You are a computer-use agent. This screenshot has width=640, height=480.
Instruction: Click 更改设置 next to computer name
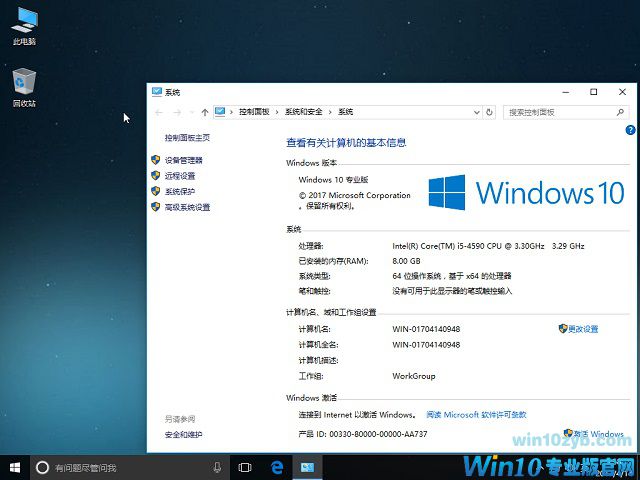[x=582, y=329]
